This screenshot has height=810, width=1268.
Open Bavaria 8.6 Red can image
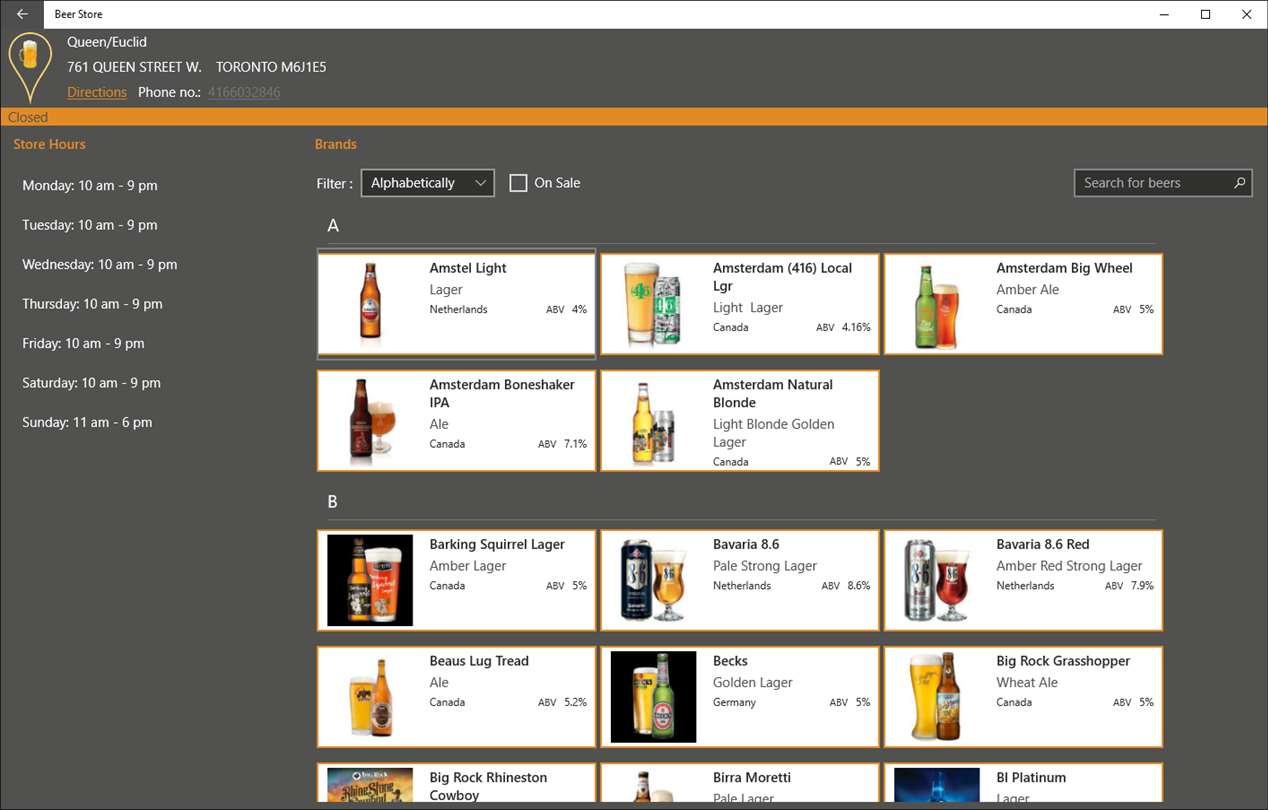(x=937, y=581)
